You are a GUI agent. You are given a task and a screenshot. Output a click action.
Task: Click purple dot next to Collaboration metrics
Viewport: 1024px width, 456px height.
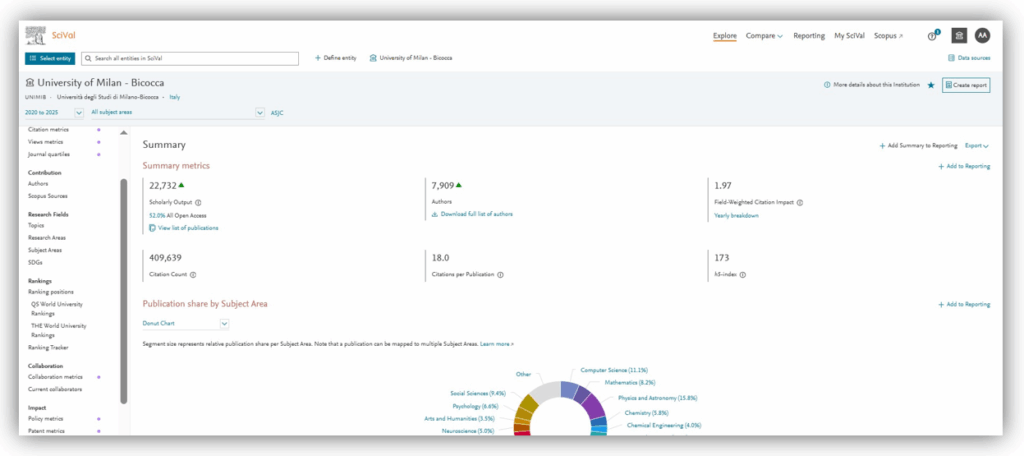click(99, 377)
